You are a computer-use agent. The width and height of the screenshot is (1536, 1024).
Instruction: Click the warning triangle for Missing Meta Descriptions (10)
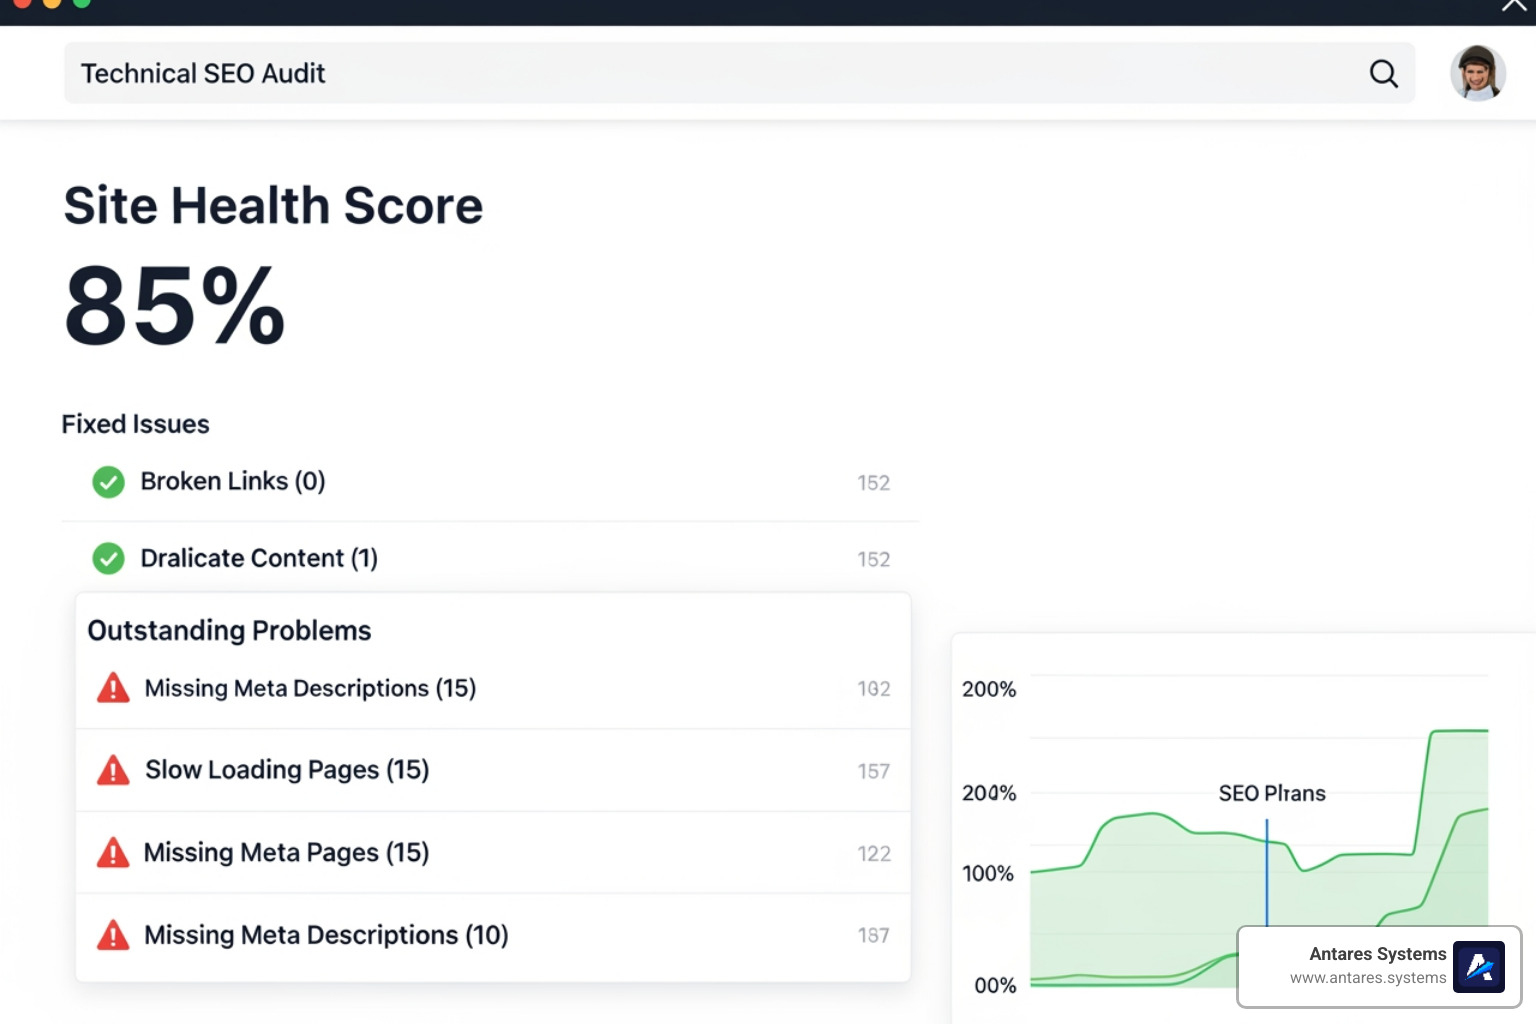tap(113, 935)
